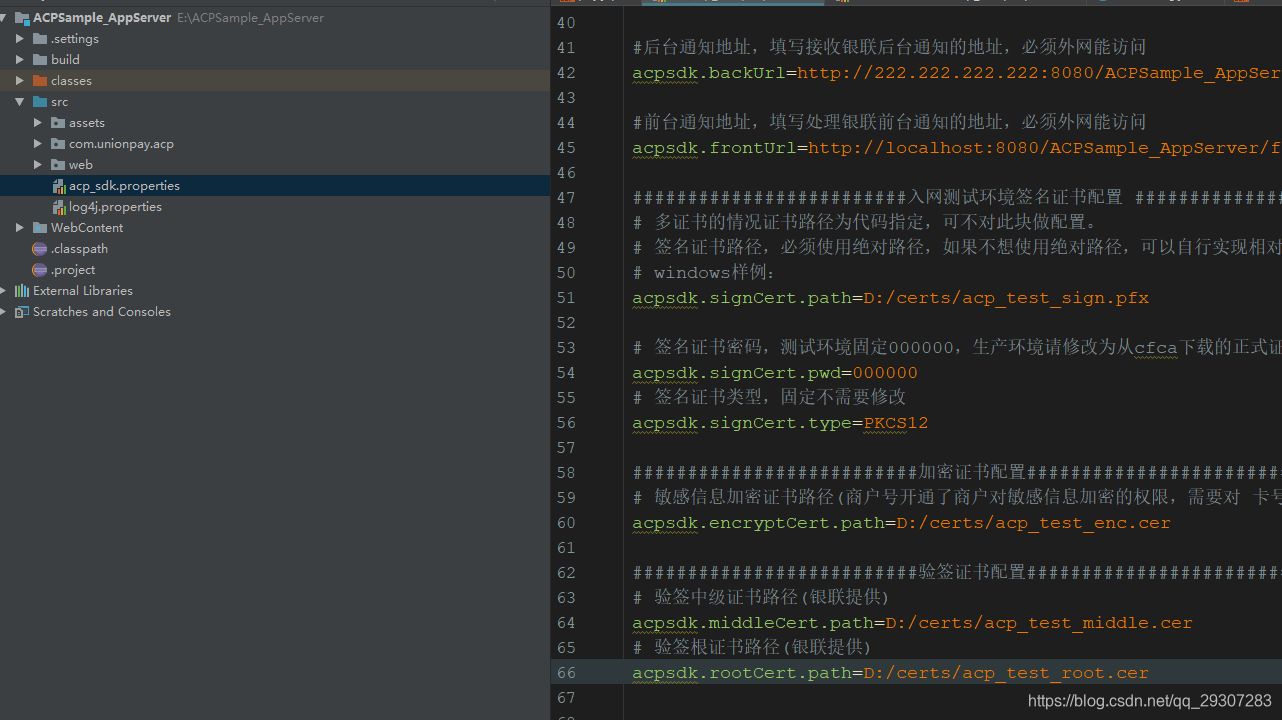The height and width of the screenshot is (720, 1282).
Task: Click the frontUrl http://localhost:8080 value
Action: [x=1045, y=148]
